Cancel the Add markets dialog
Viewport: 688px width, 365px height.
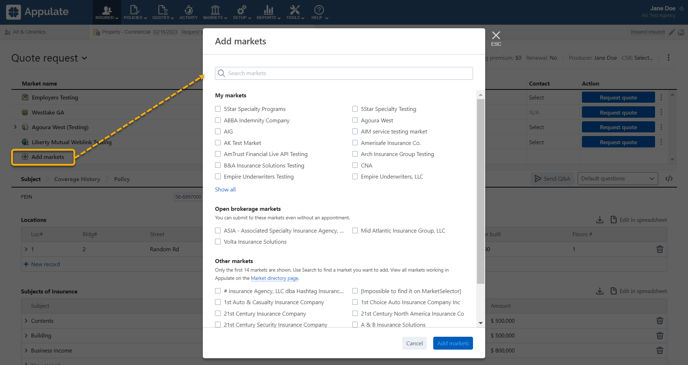[414, 343]
